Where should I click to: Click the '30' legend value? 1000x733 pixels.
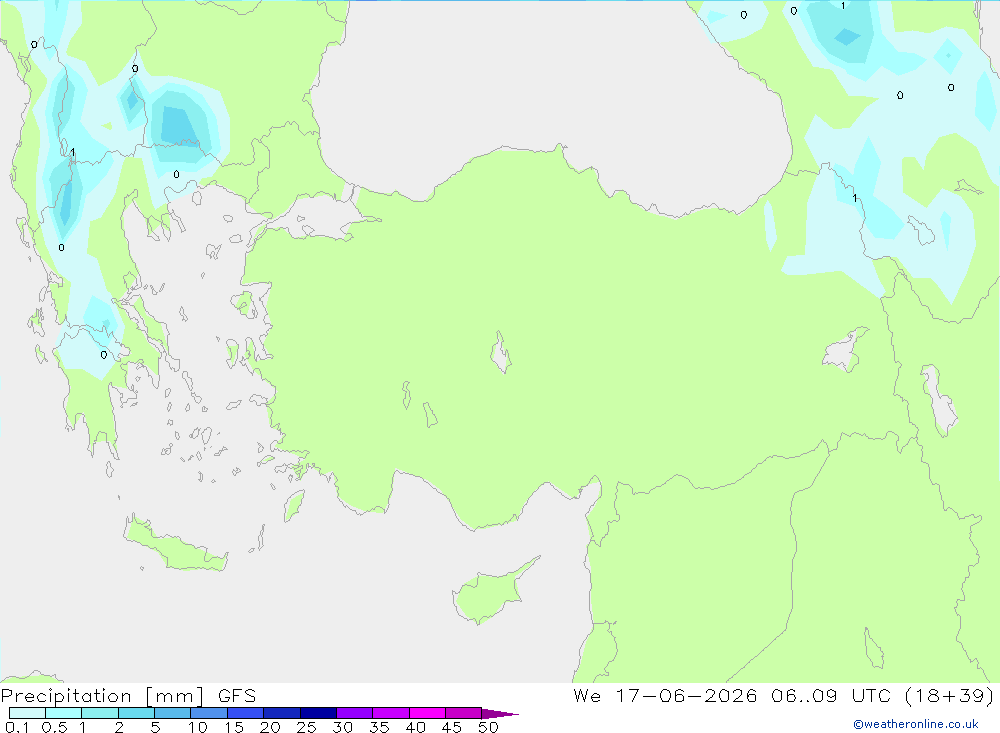(x=343, y=727)
